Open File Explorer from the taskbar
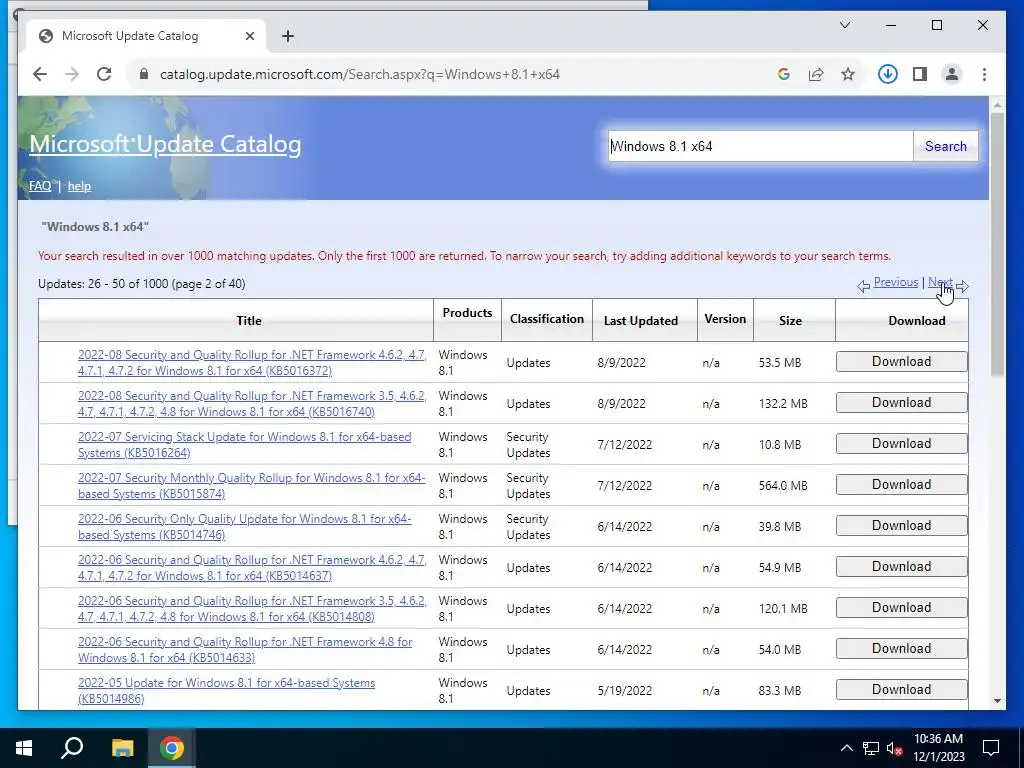Image resolution: width=1024 pixels, height=768 pixels. tap(122, 748)
